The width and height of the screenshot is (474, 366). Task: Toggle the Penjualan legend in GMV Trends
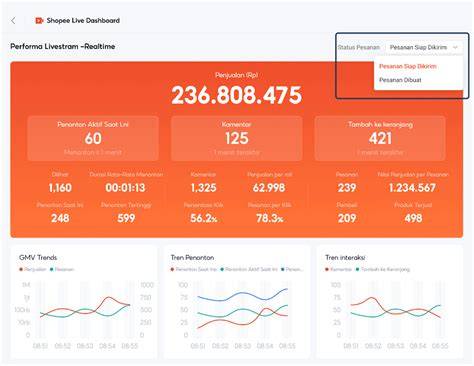coord(33,269)
